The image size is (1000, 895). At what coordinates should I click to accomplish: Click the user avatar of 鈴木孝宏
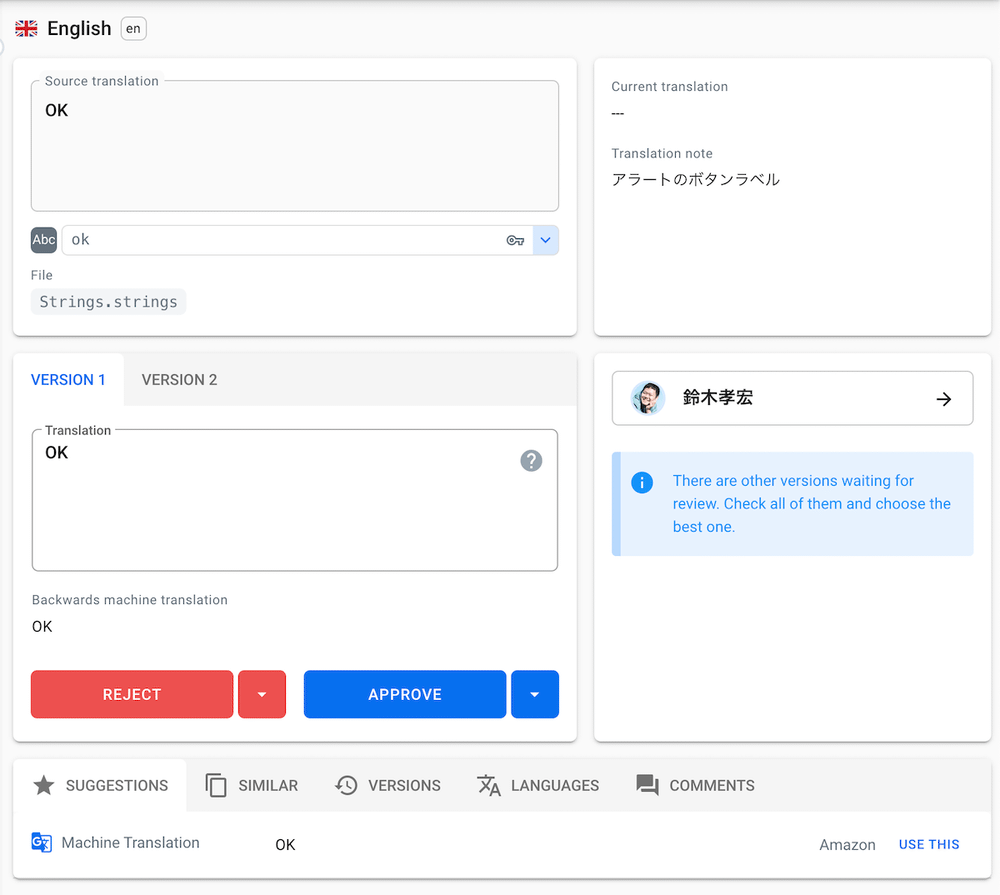tap(648, 398)
